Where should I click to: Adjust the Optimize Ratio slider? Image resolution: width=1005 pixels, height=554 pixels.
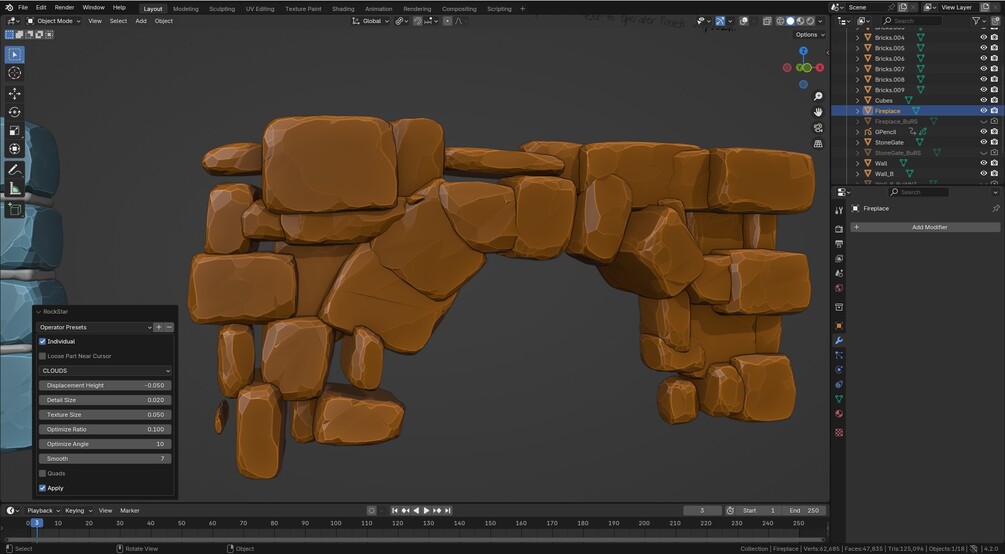pyautogui.click(x=105, y=430)
